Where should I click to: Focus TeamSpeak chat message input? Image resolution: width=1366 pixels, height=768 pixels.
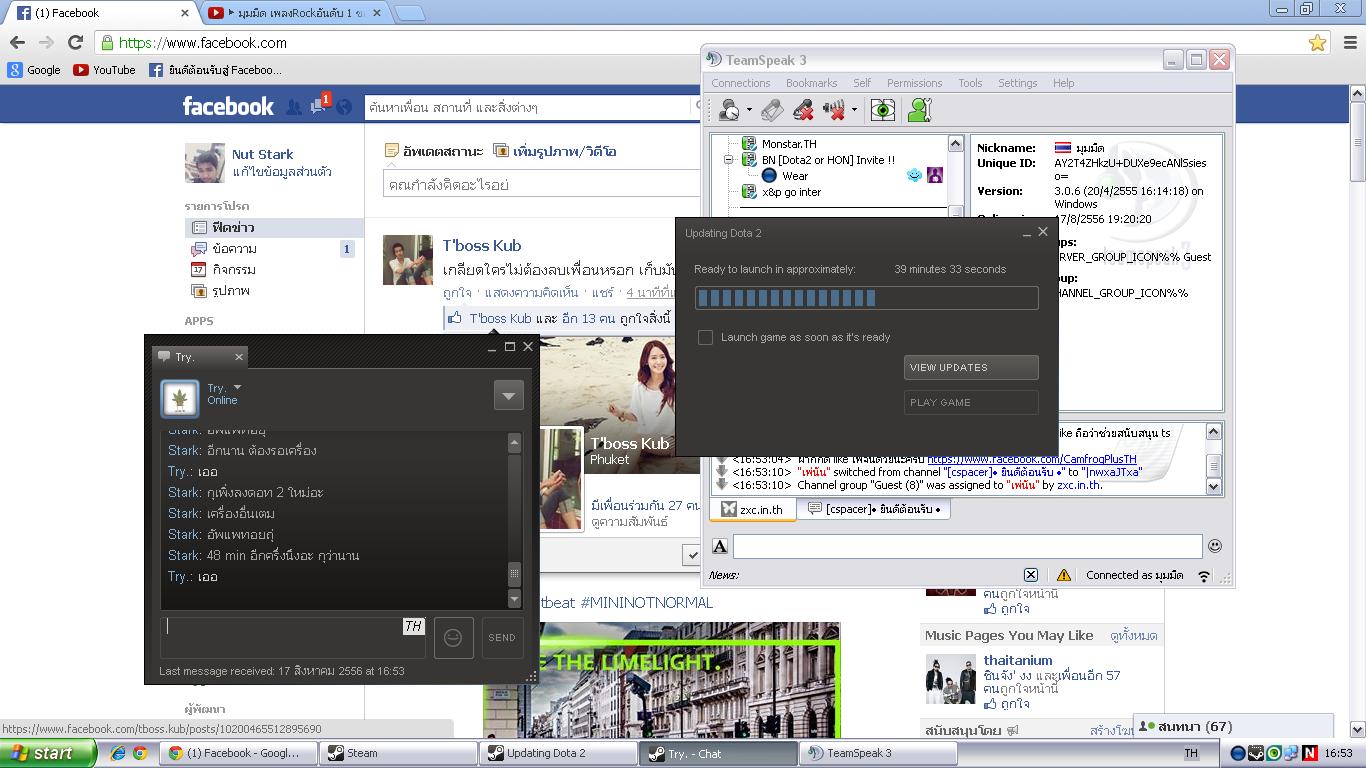tap(967, 546)
